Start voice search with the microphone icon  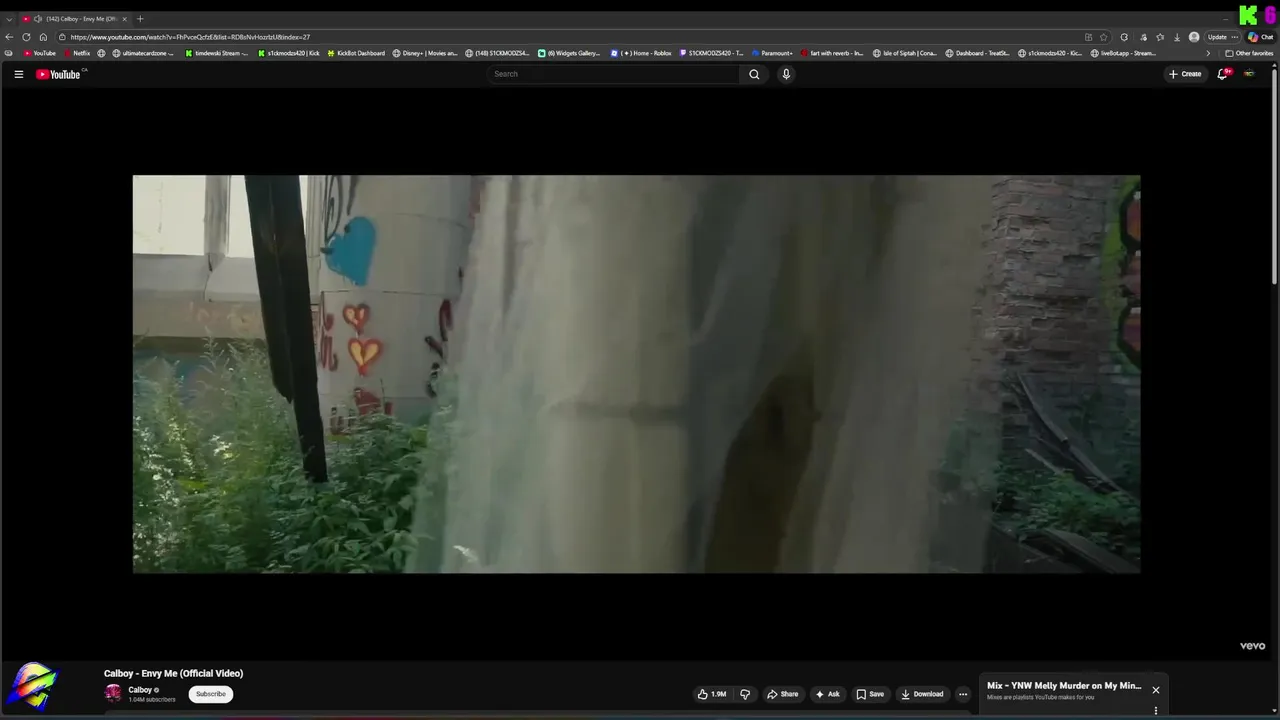[x=786, y=74]
